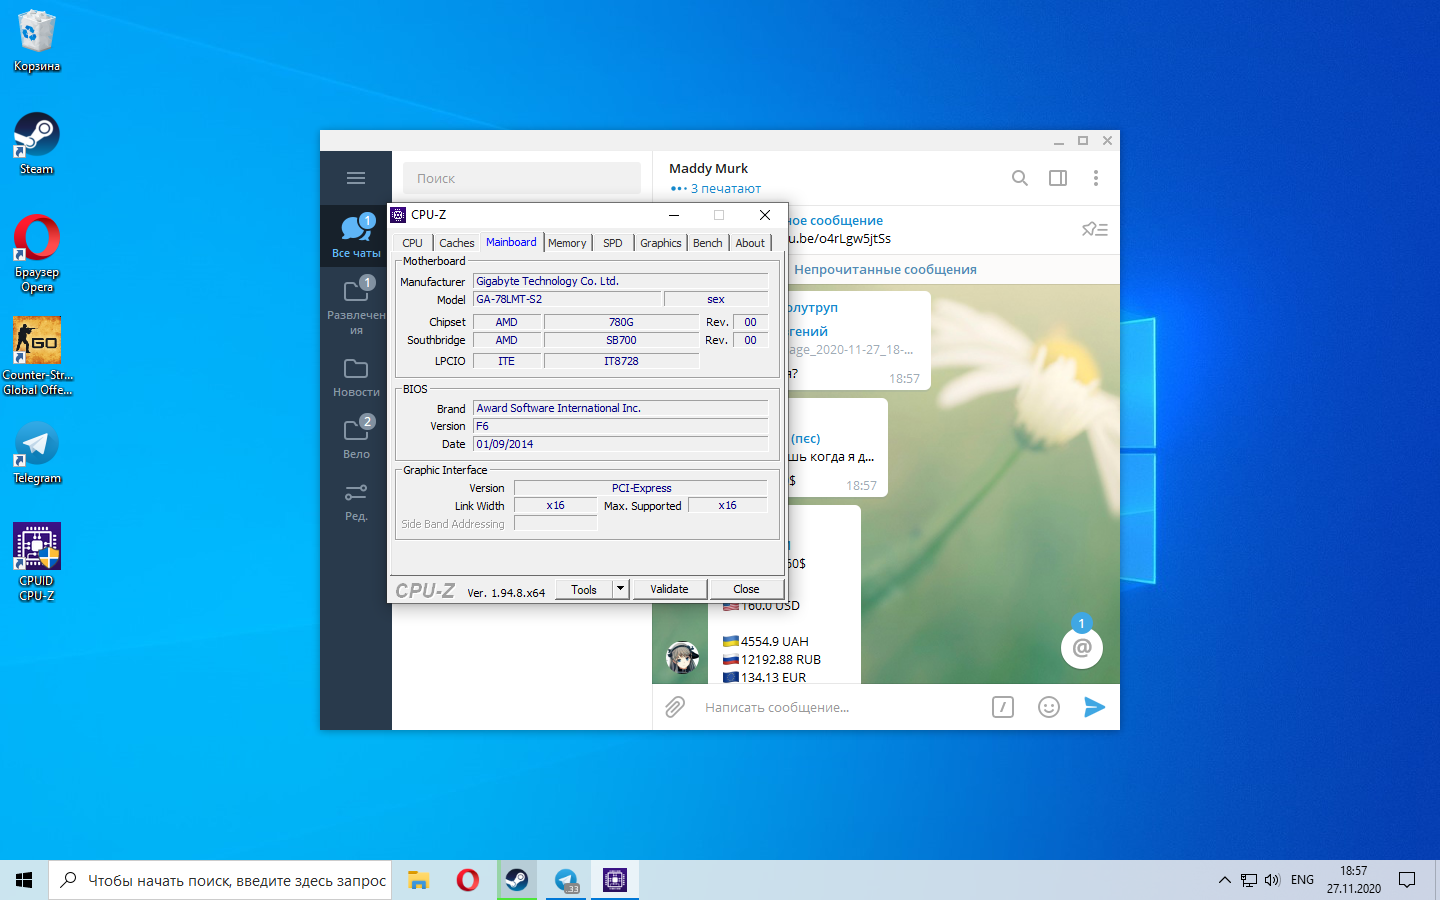Click the attach file paperclip icon
1440x900 pixels.
coord(675,707)
